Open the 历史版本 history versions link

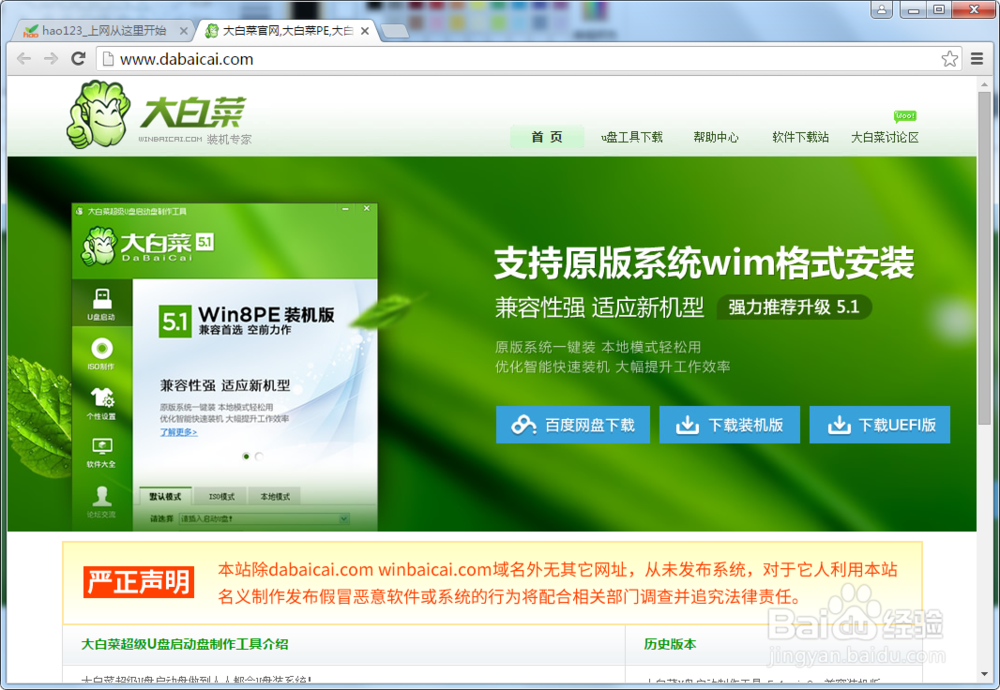[x=670, y=644]
